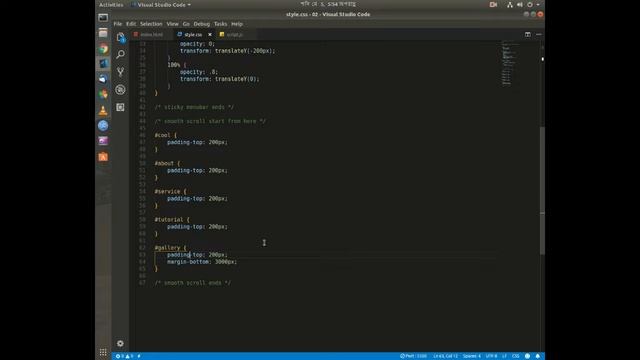Image resolution: width=640 pixels, height=360 pixels.
Task: Open the File menu
Action: 118,24
